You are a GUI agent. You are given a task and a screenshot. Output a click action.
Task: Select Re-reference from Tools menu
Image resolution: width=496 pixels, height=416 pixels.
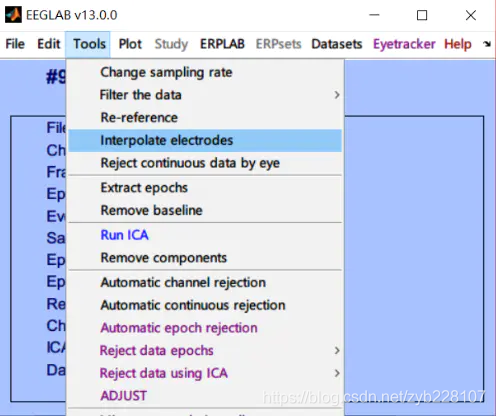205,118
